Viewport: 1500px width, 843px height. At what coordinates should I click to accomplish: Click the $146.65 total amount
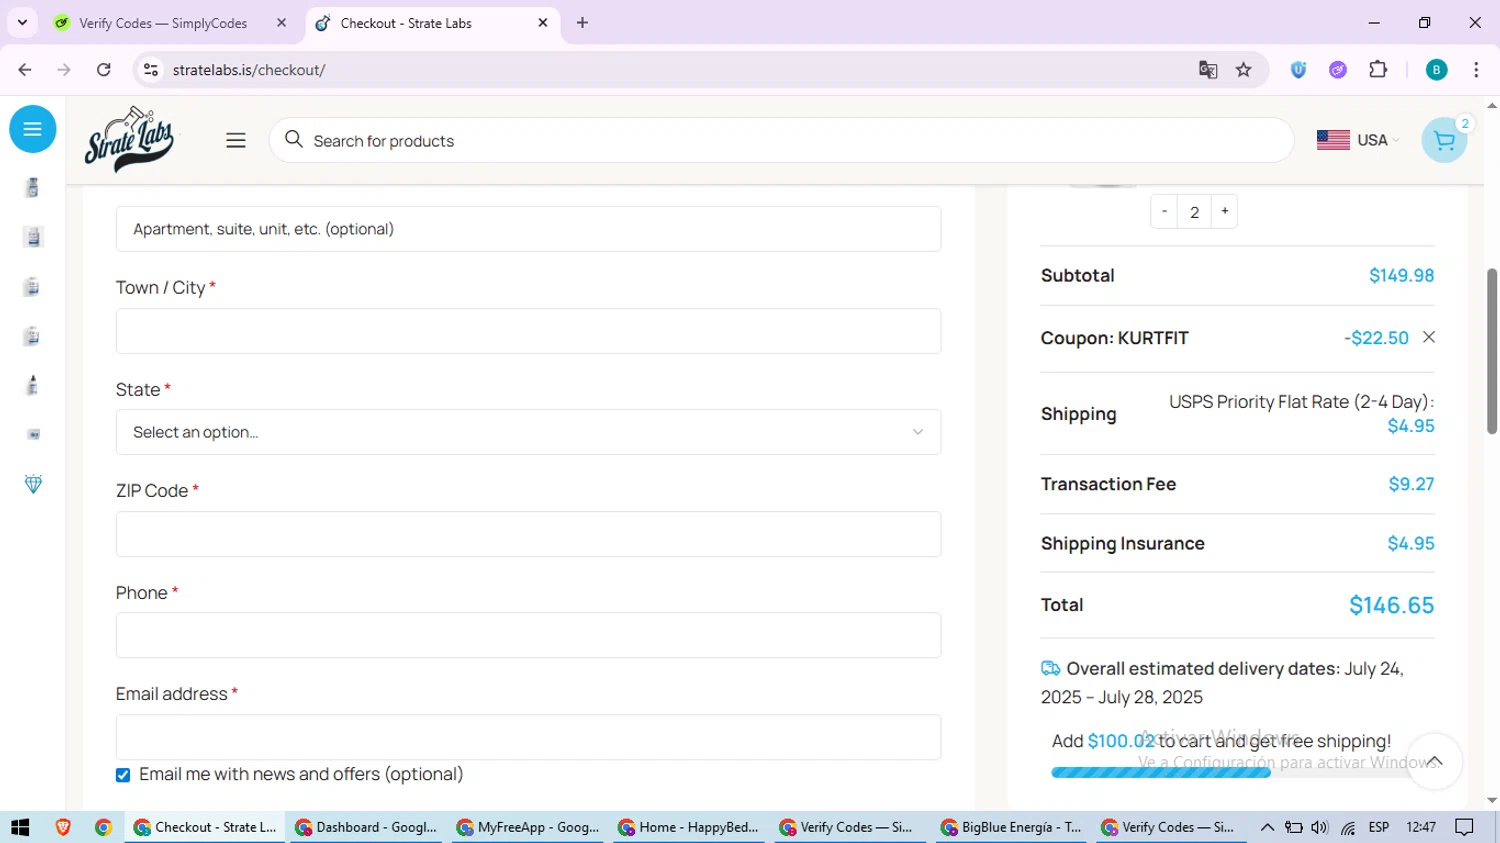click(x=1391, y=605)
